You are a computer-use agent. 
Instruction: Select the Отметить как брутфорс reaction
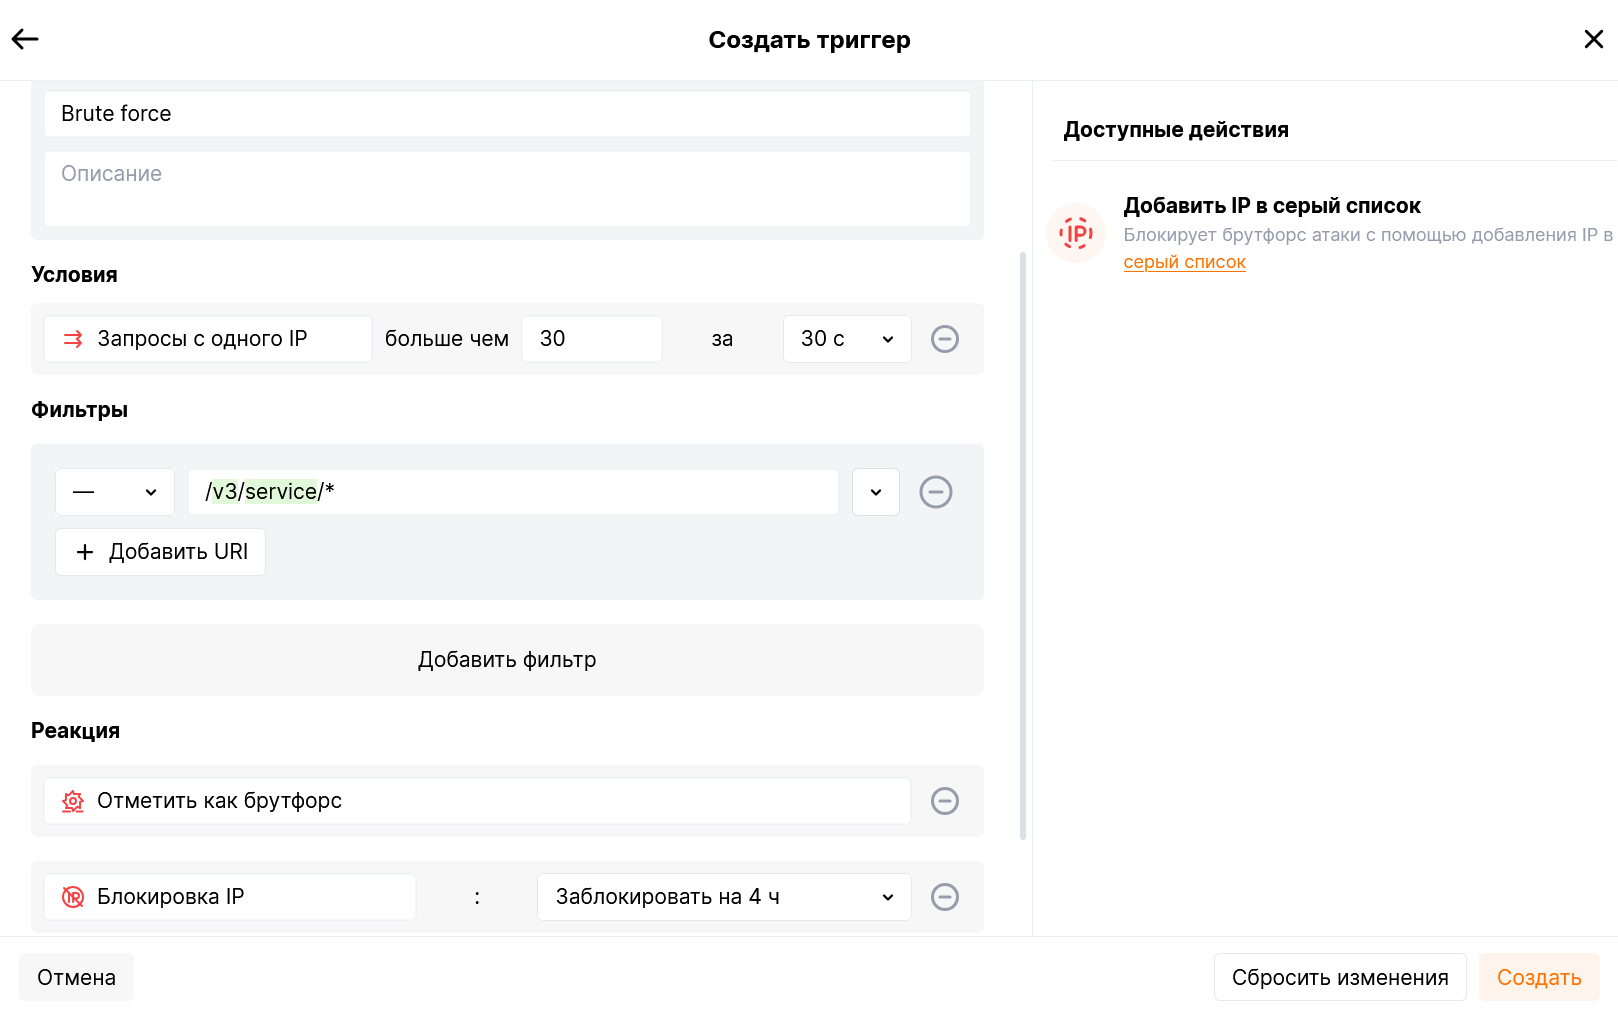click(477, 801)
